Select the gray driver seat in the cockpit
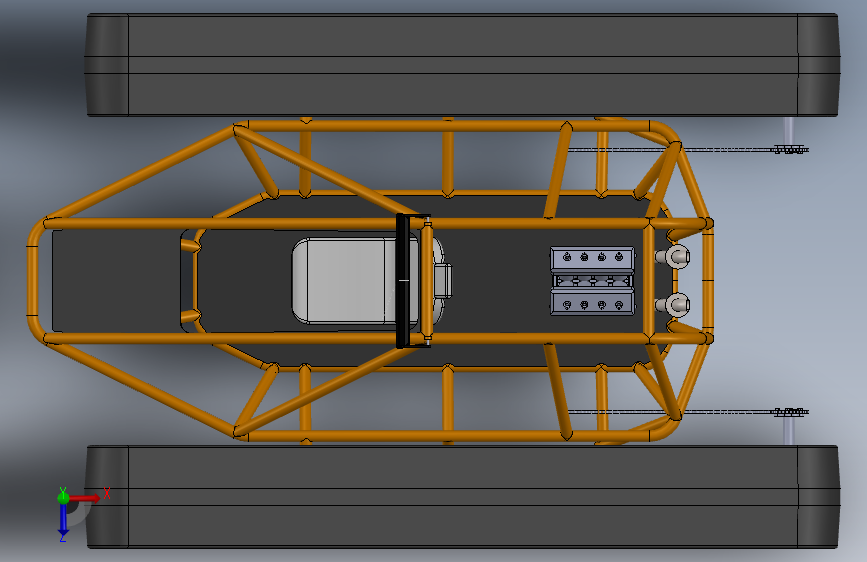 click(347, 280)
